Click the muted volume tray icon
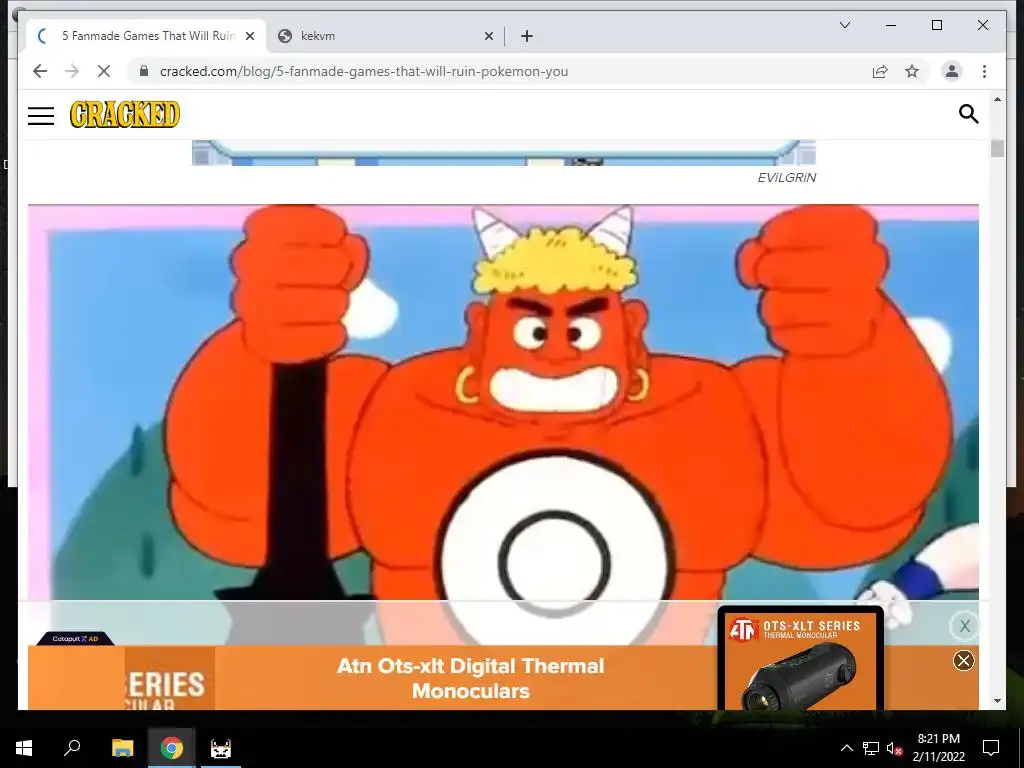 coord(895,748)
